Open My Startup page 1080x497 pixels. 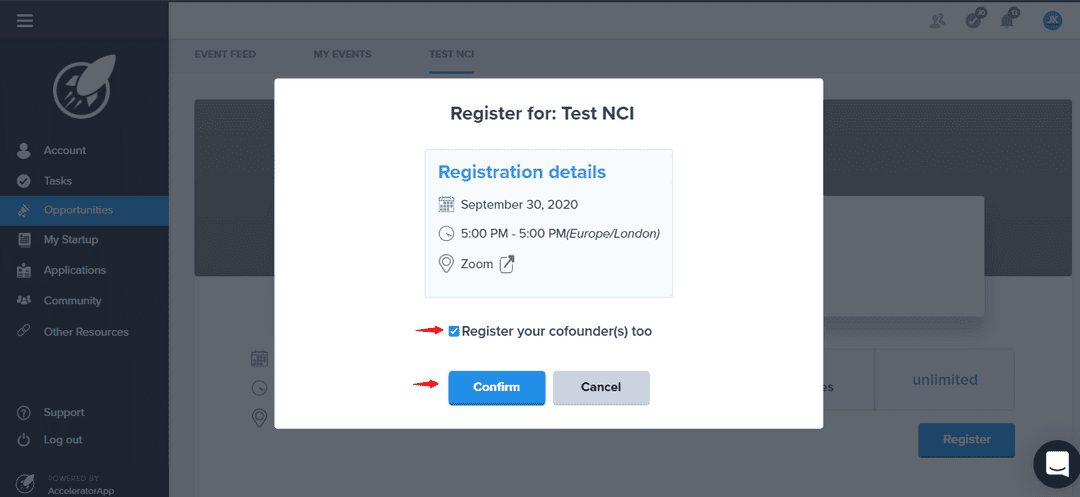click(x=70, y=240)
